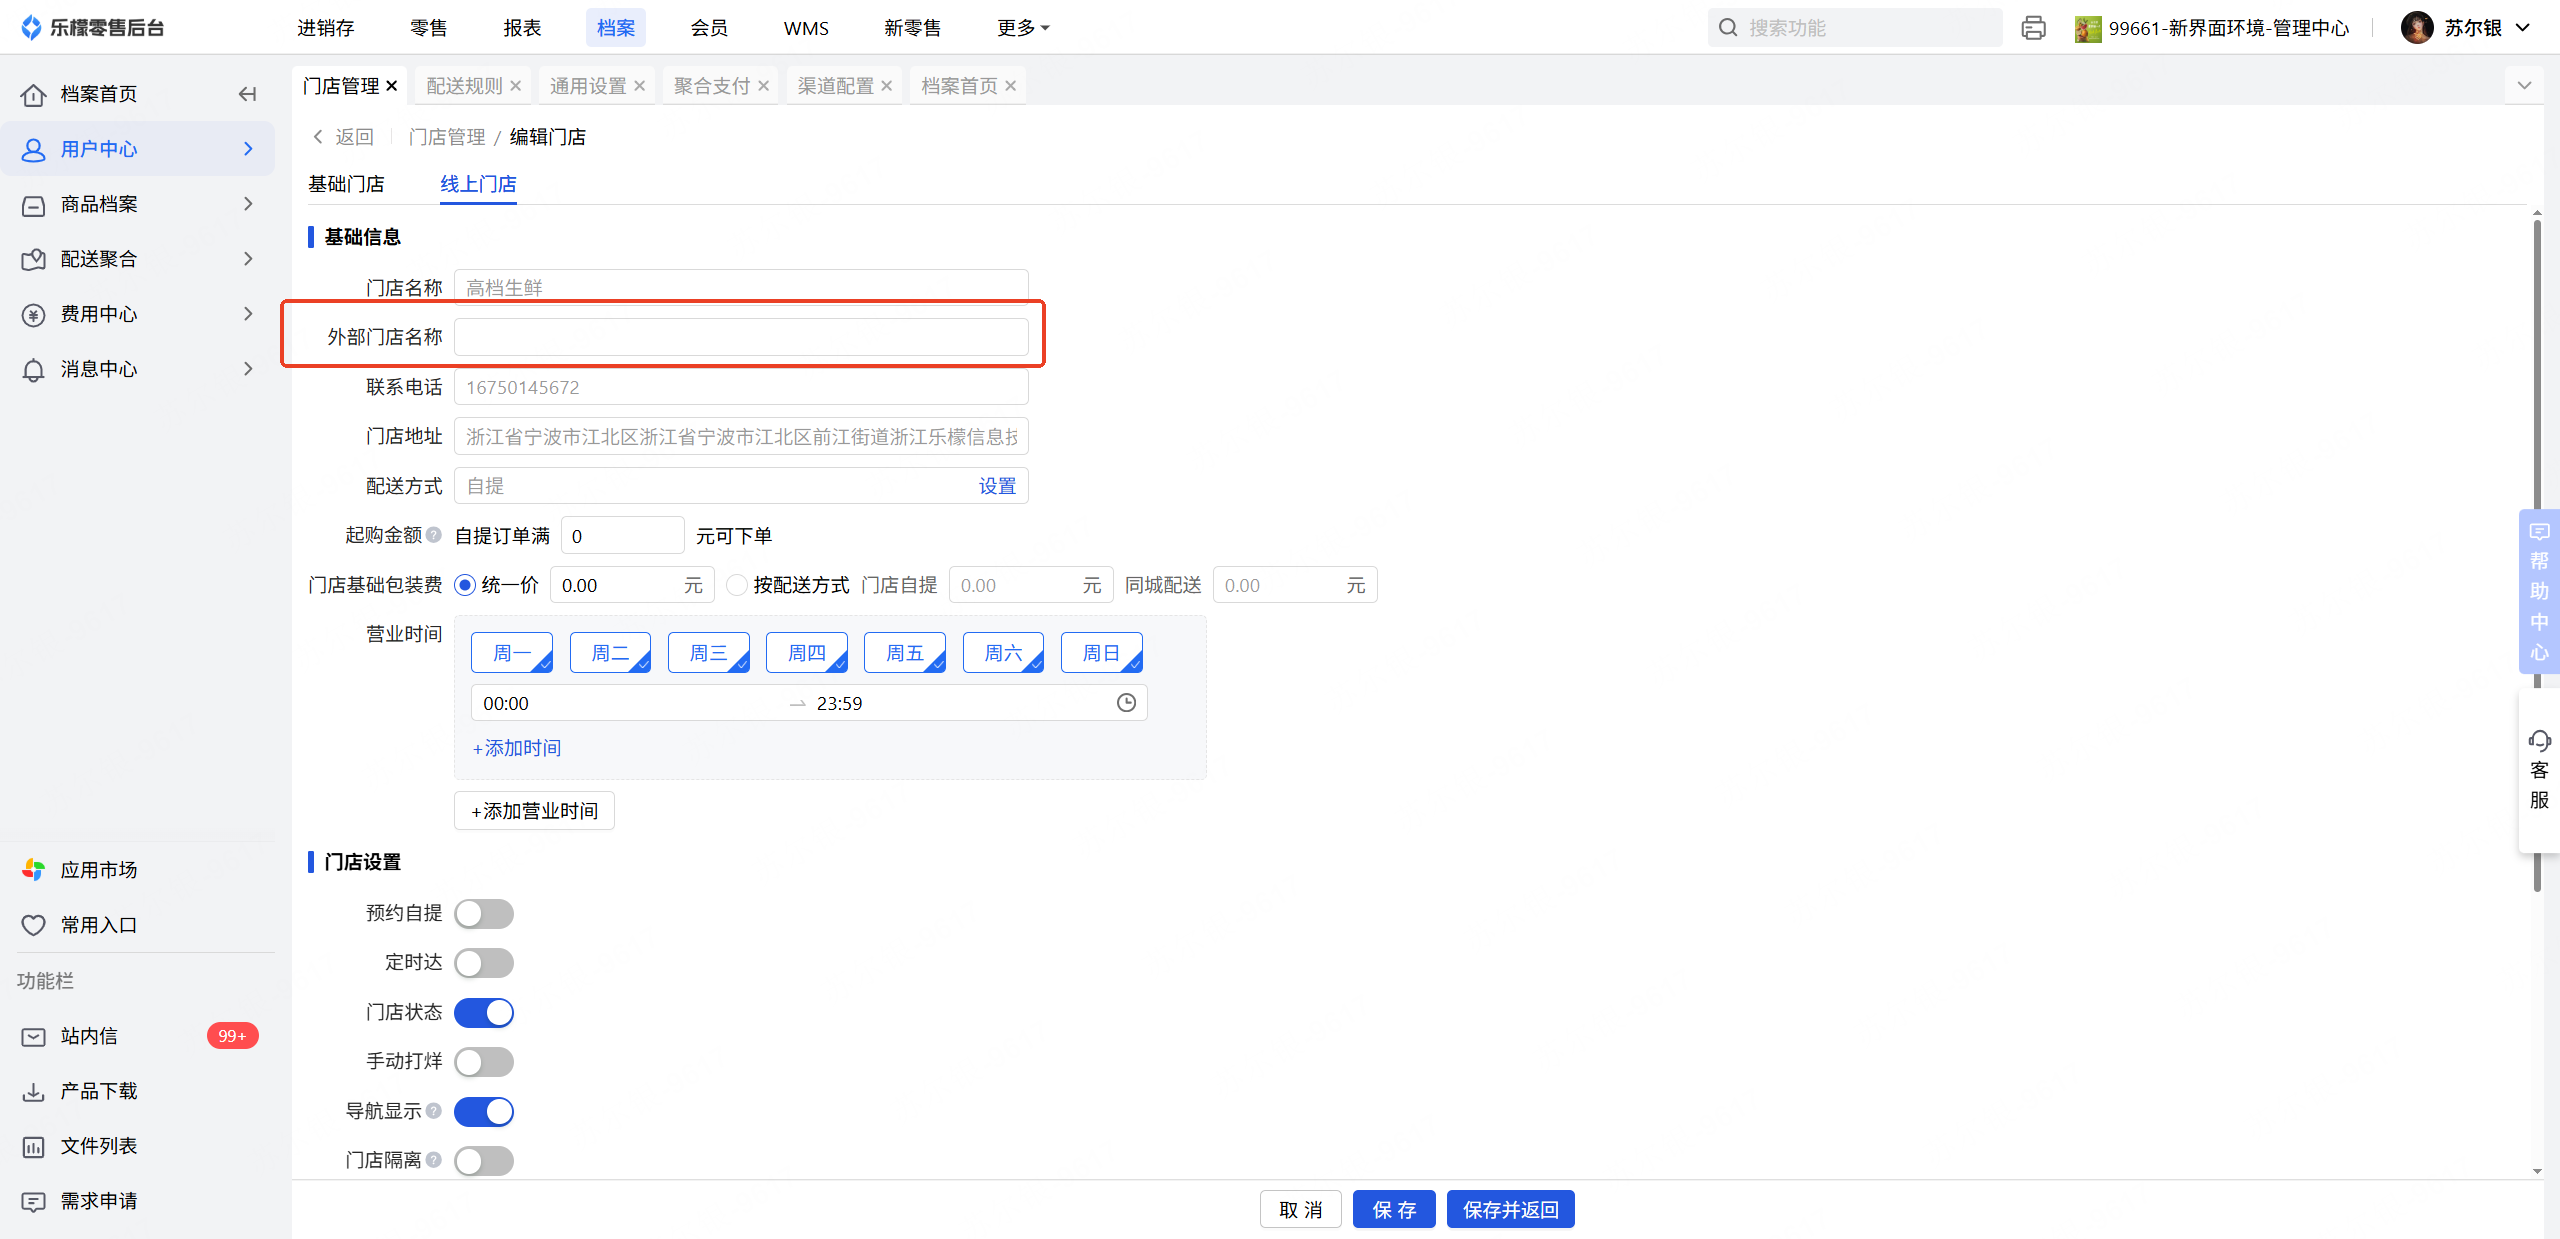Viewport: 2560px width, 1239px height.
Task: Click the clock icon in time range
Action: point(1126,703)
